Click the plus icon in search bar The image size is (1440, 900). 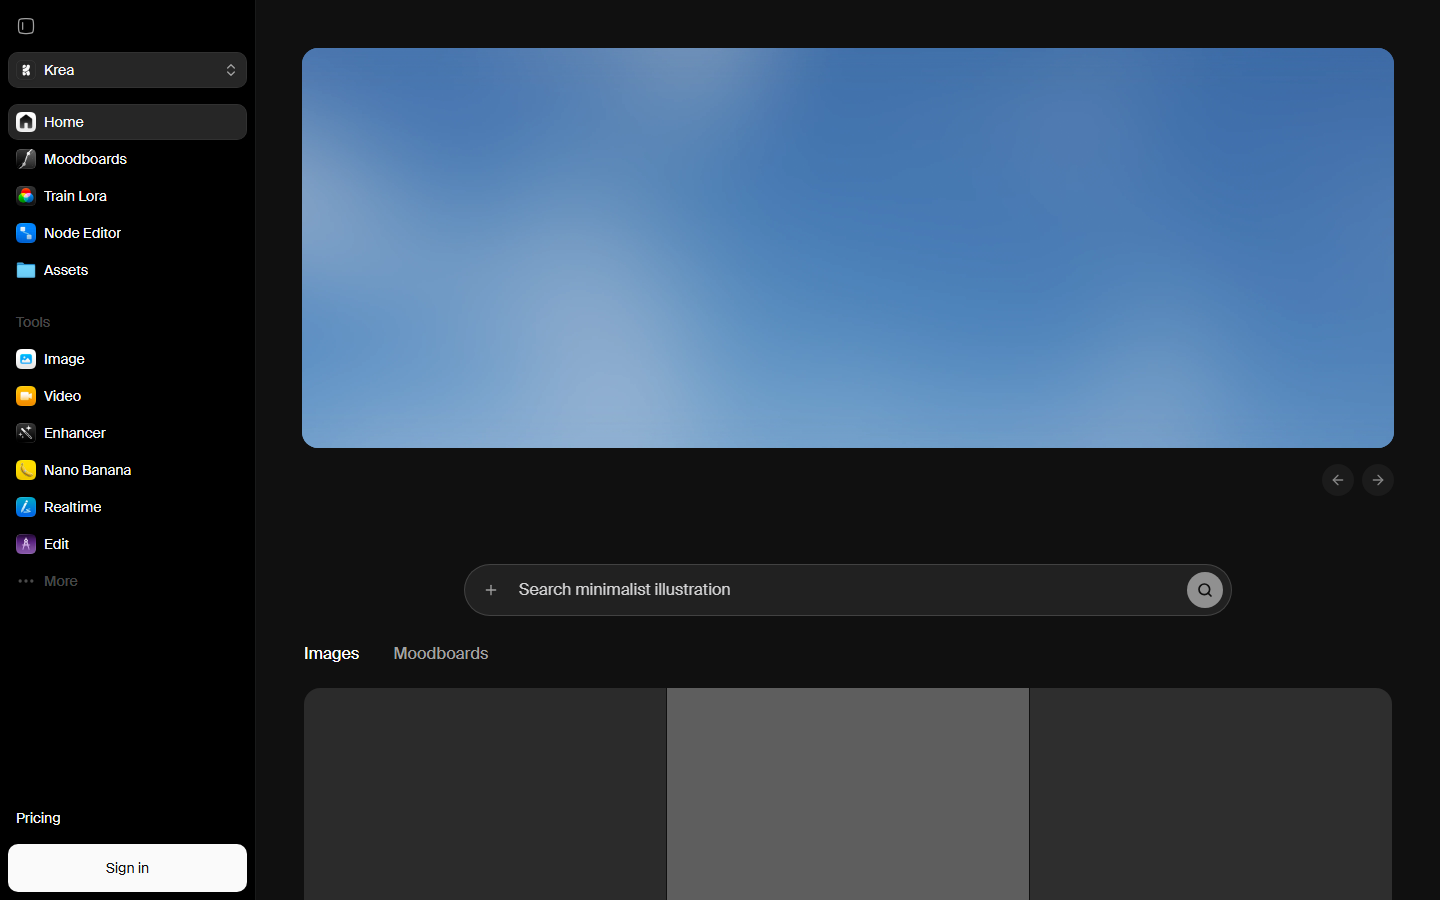(x=491, y=590)
